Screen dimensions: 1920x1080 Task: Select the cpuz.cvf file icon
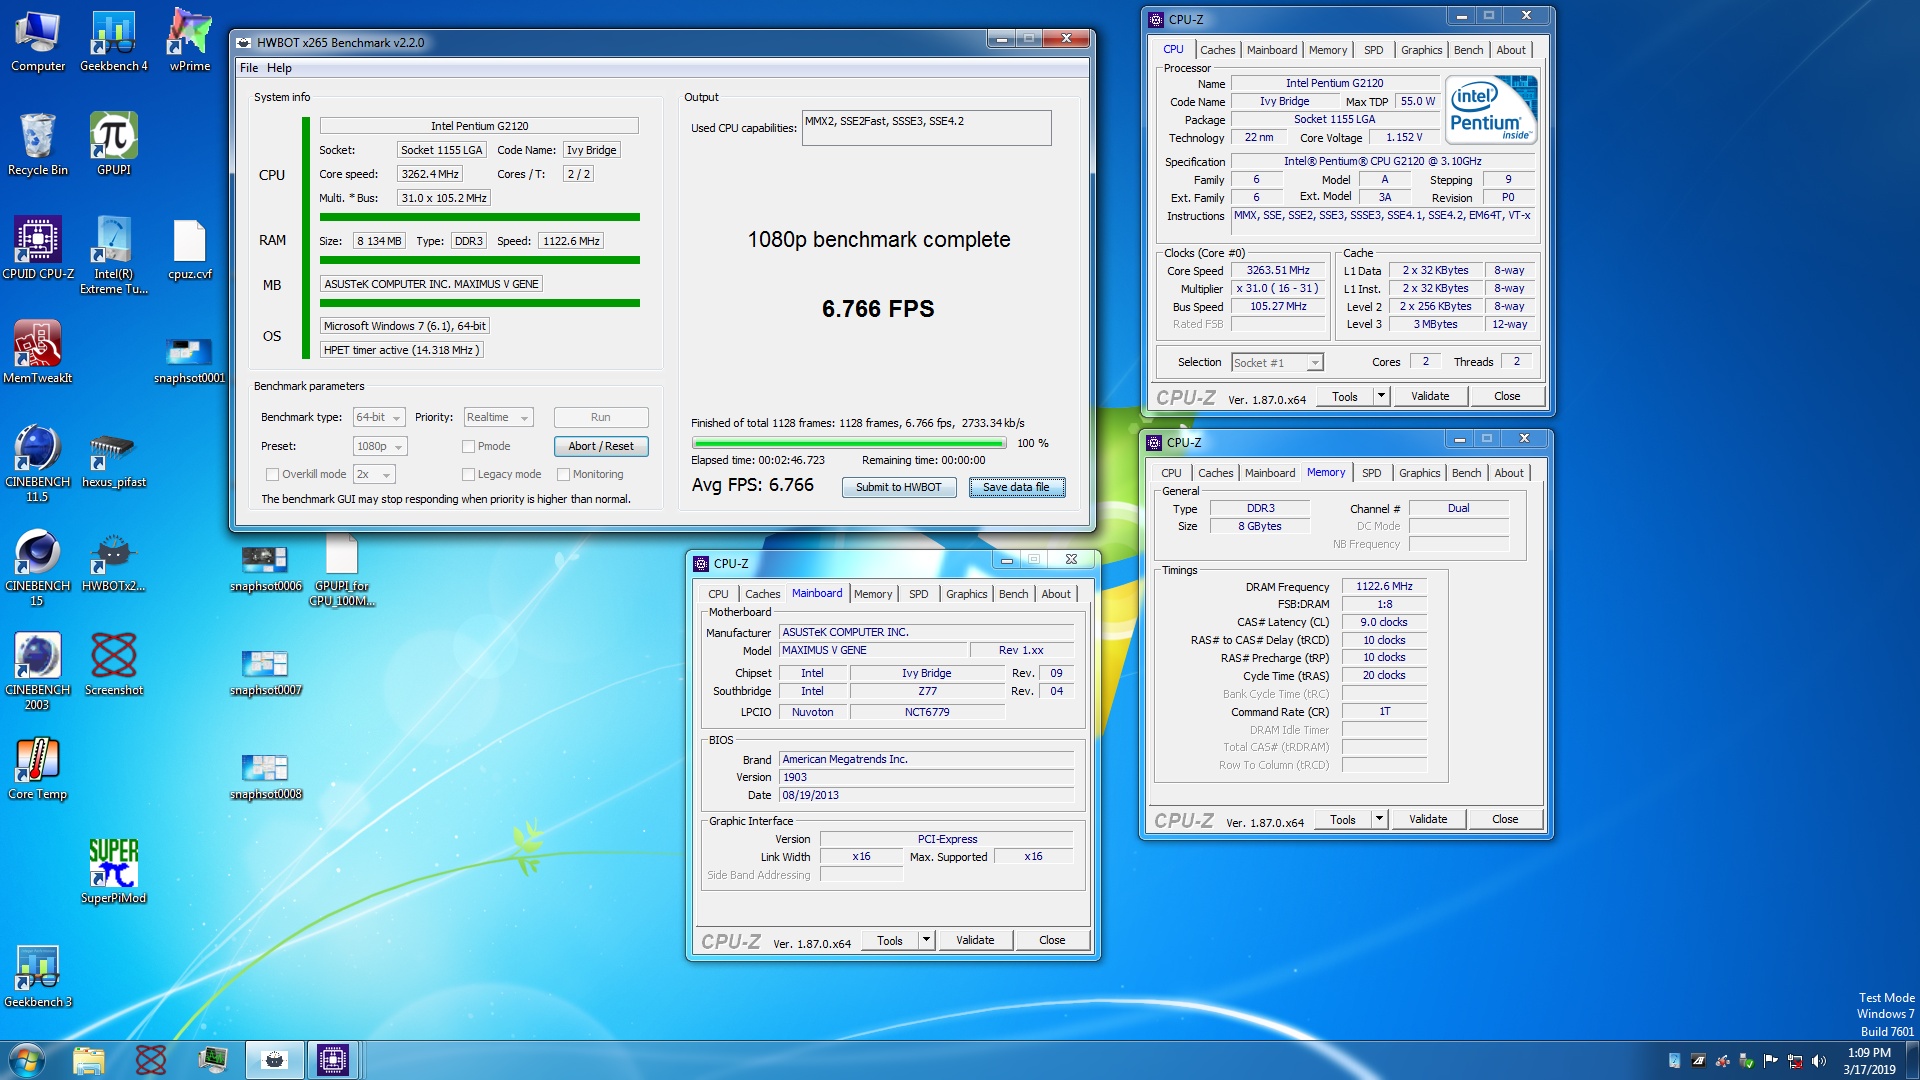pos(190,248)
